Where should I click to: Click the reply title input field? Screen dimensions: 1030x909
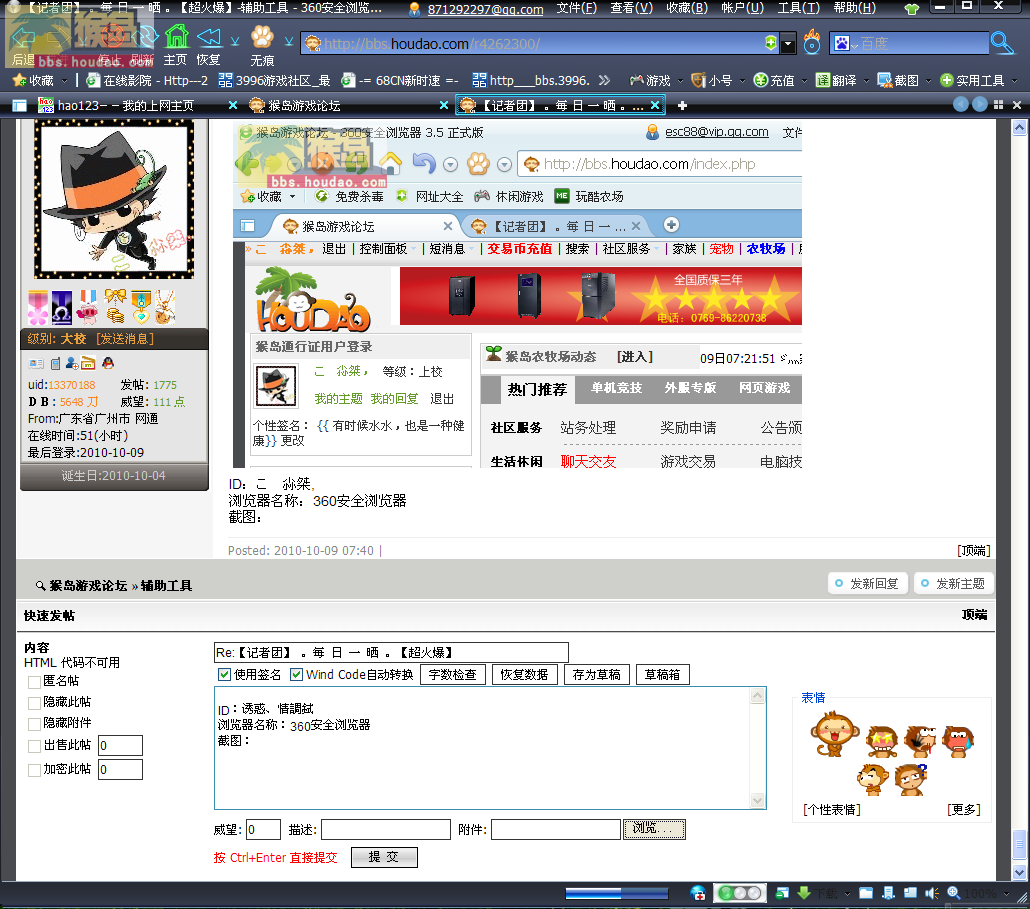coord(391,652)
